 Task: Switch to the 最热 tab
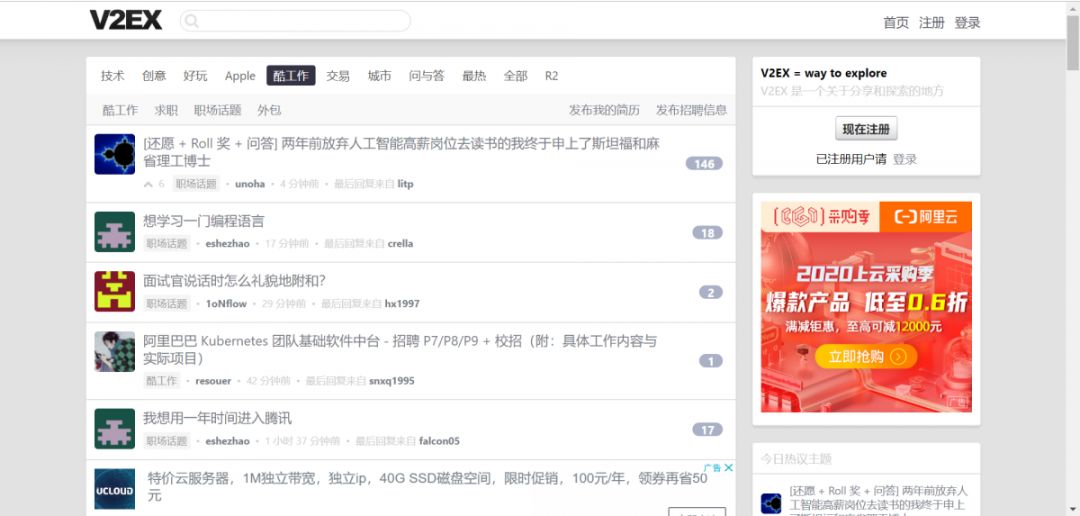474,76
